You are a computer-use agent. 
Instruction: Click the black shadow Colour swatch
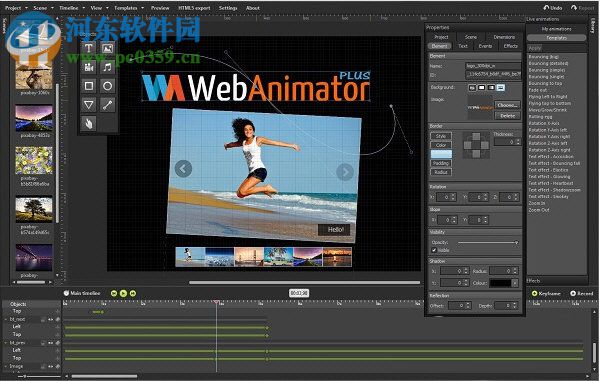click(501, 283)
